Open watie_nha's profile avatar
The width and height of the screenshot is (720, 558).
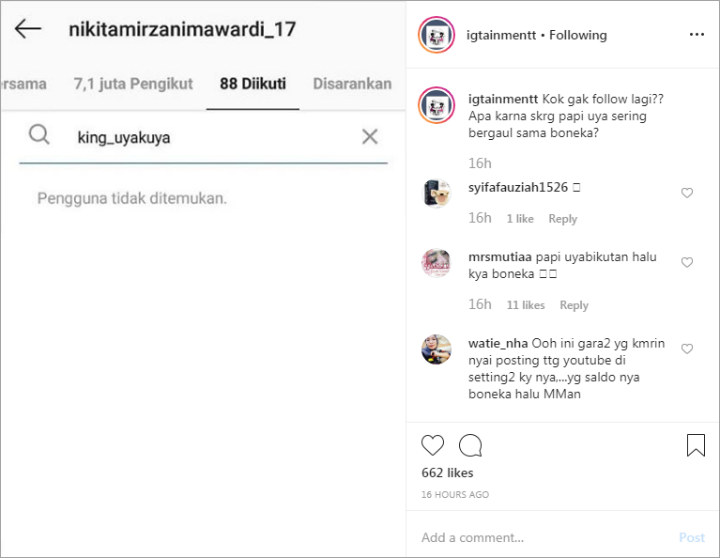436,349
